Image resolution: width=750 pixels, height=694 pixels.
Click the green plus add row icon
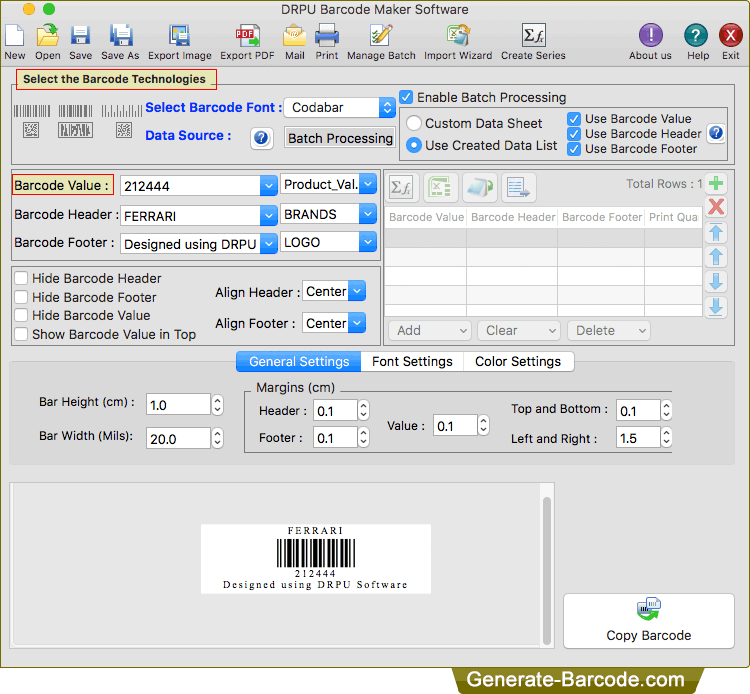click(716, 183)
